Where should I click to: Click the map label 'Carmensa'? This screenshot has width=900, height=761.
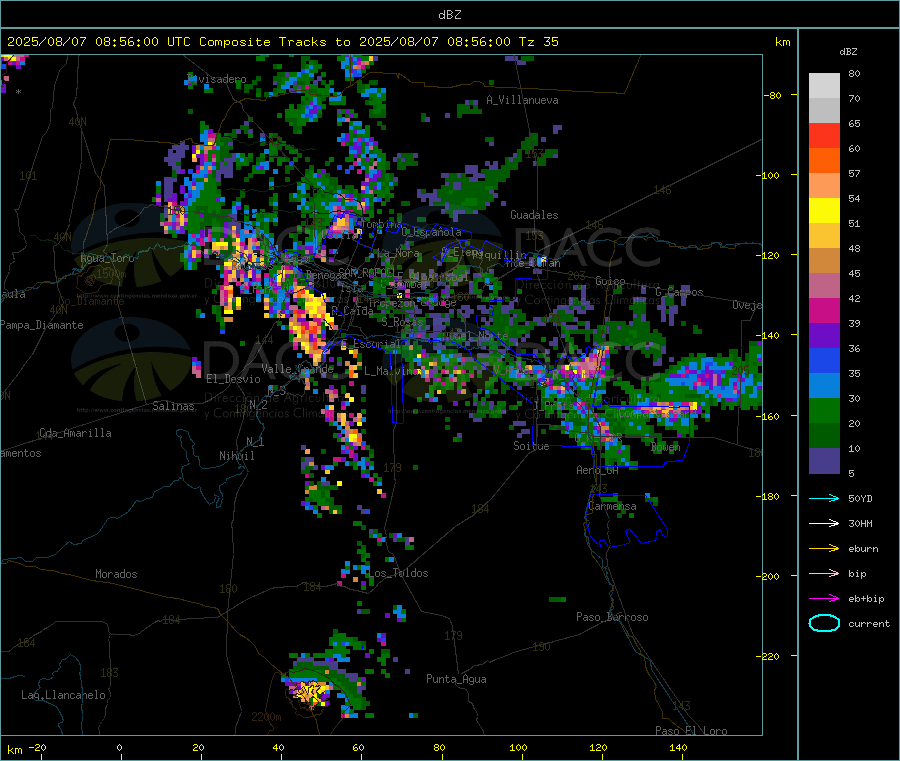click(x=612, y=506)
